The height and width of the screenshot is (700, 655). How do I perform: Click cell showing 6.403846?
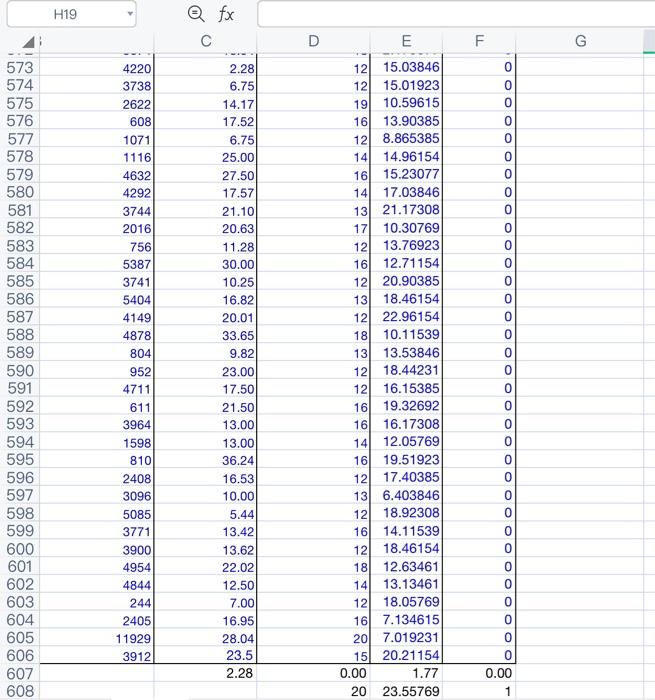(406, 496)
